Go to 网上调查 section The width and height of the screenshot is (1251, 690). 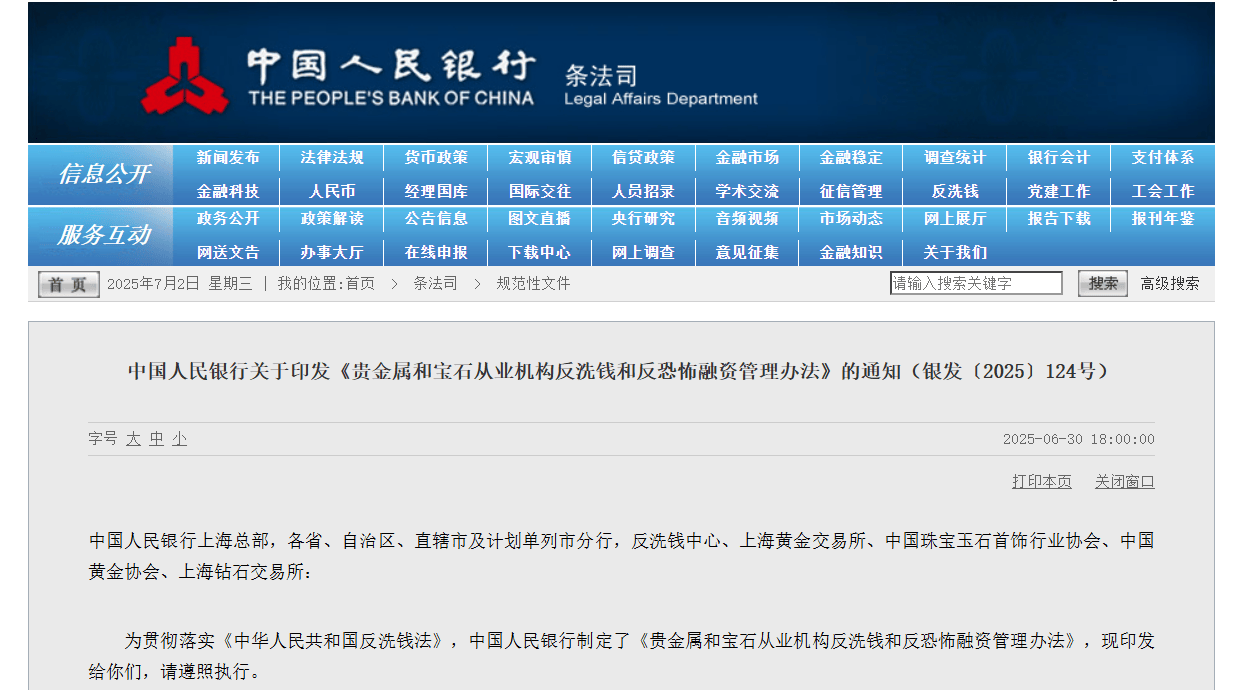(643, 252)
